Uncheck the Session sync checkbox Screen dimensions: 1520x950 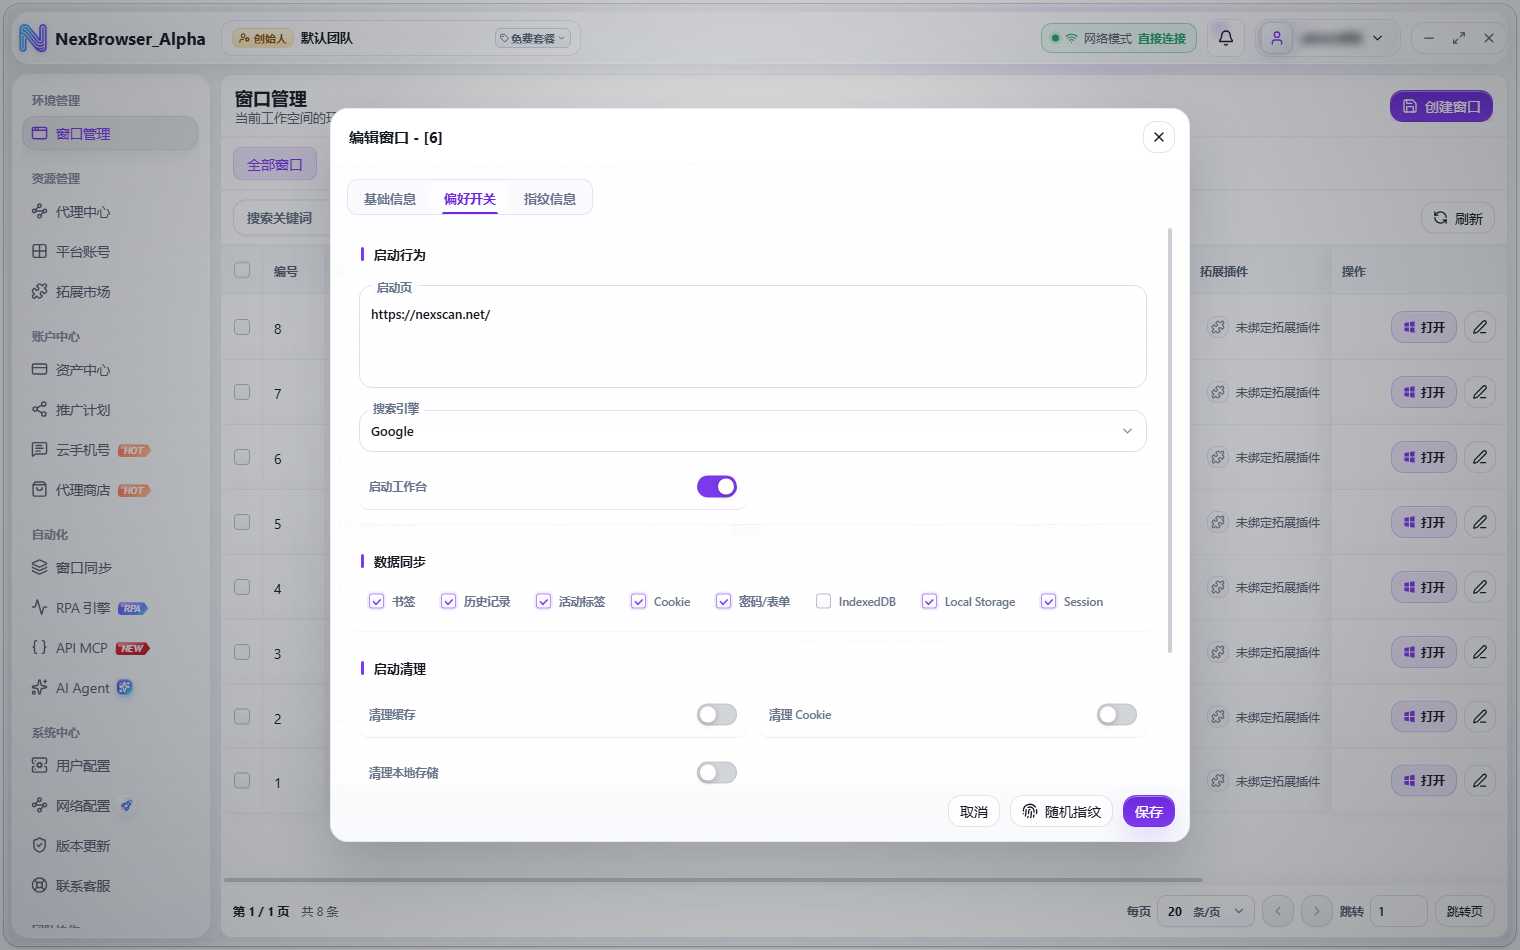click(x=1048, y=601)
